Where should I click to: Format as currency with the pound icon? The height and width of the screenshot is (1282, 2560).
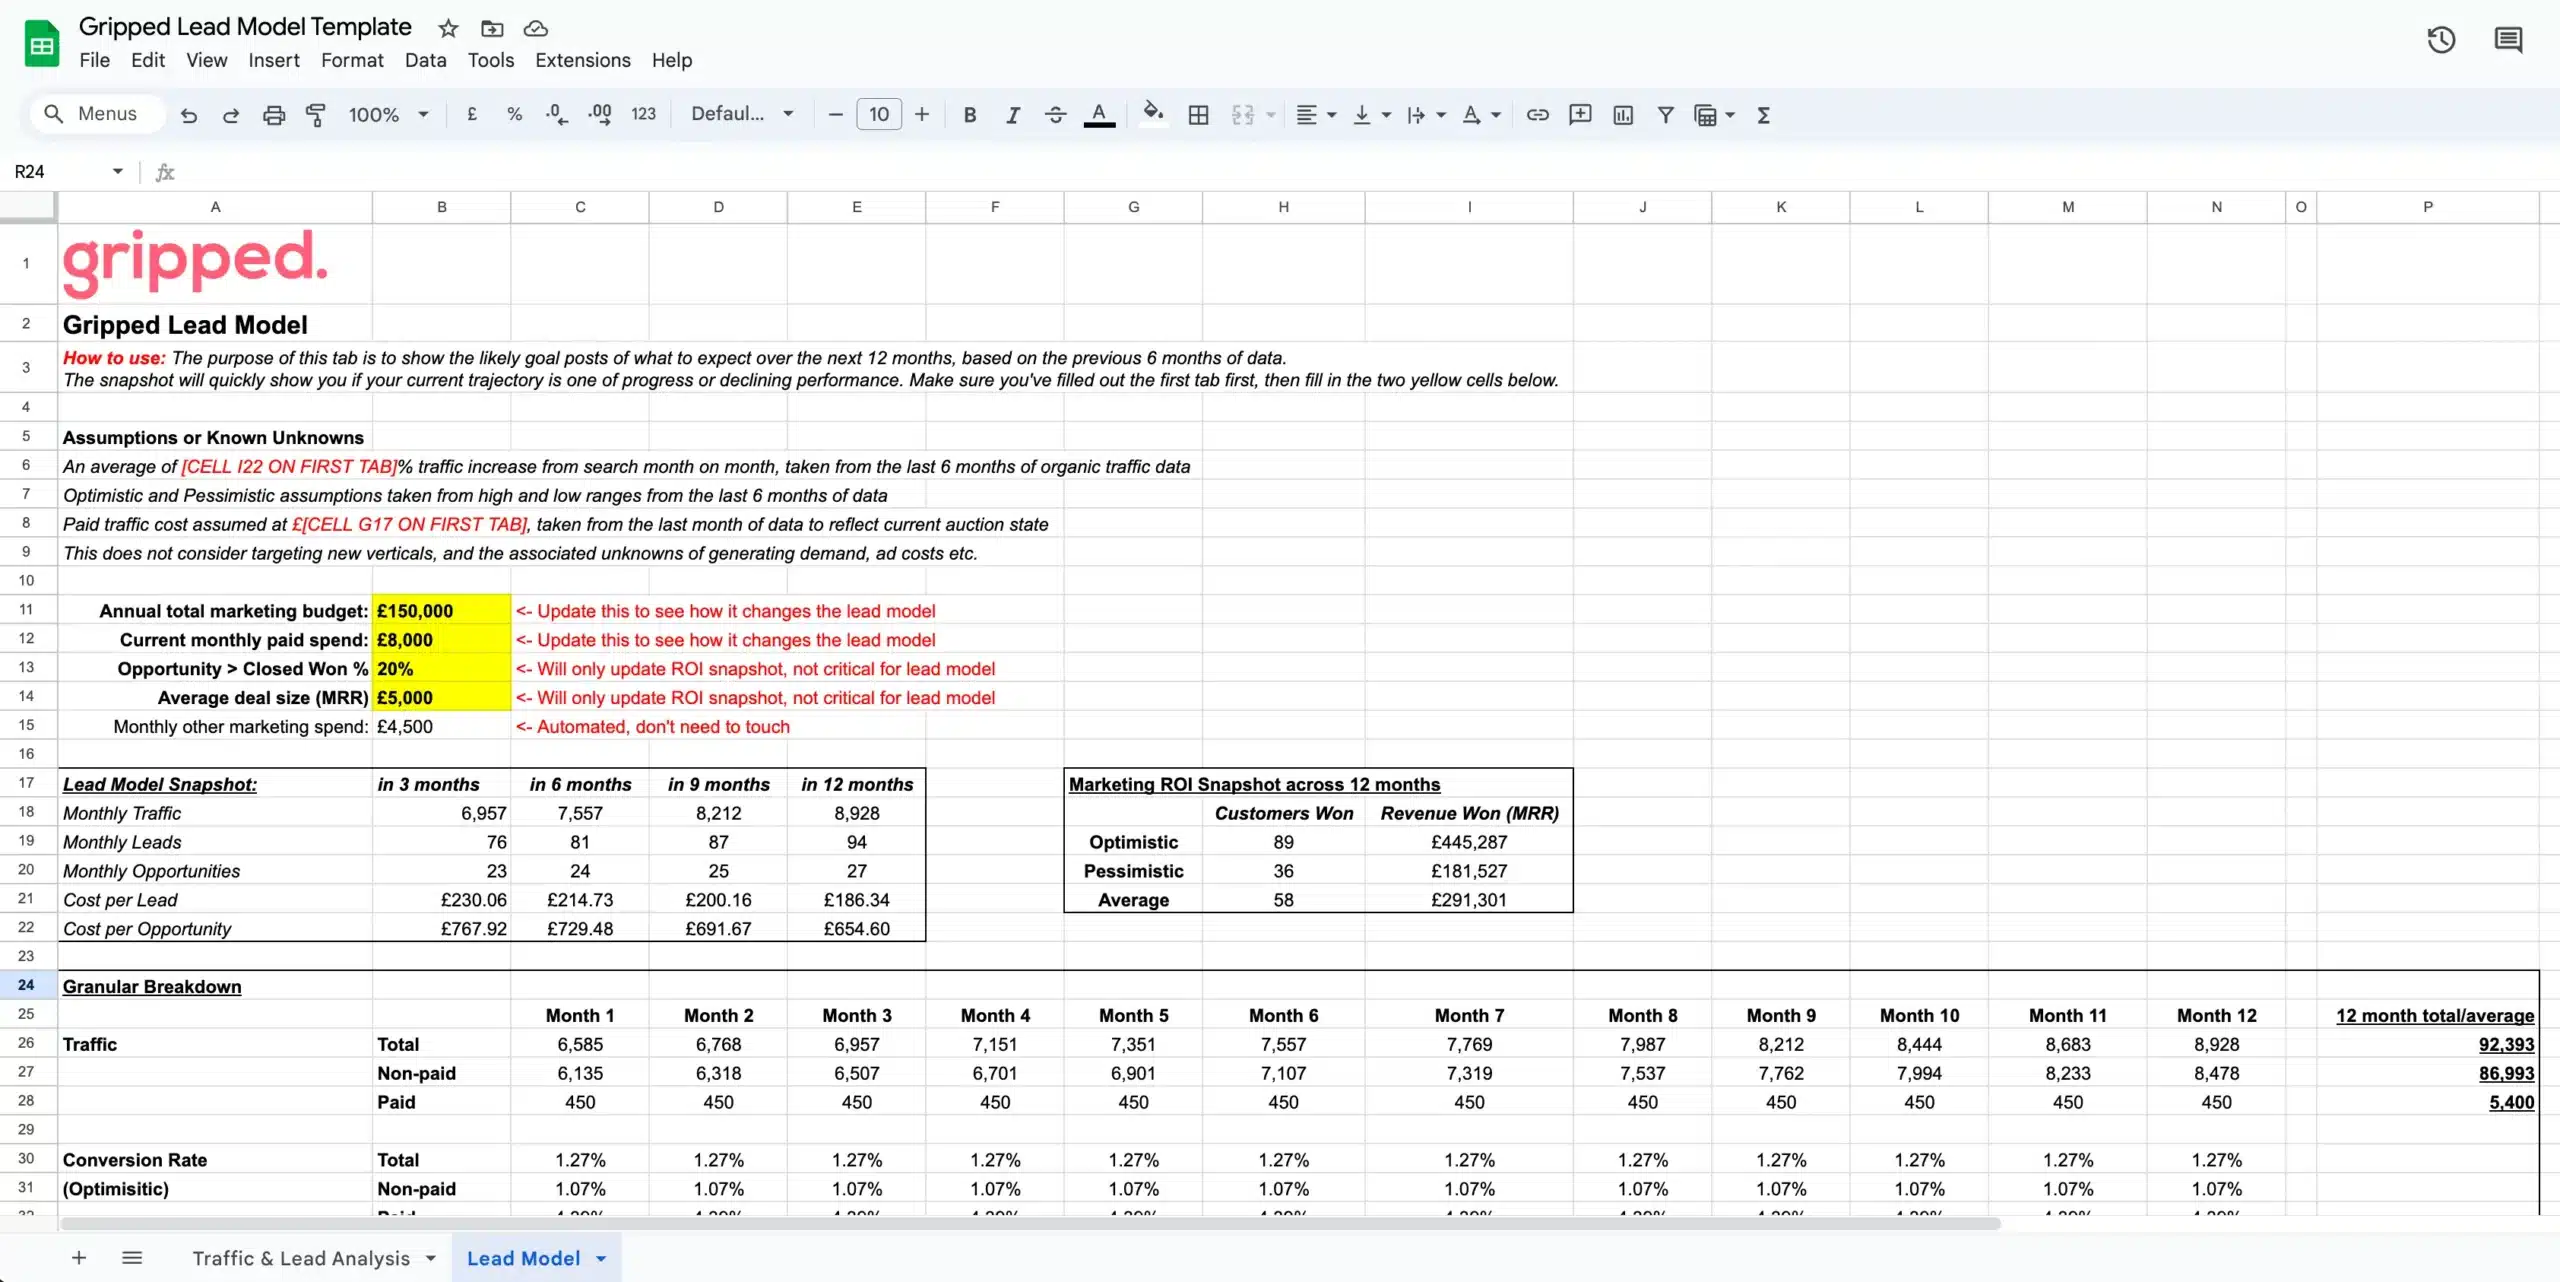[472, 114]
